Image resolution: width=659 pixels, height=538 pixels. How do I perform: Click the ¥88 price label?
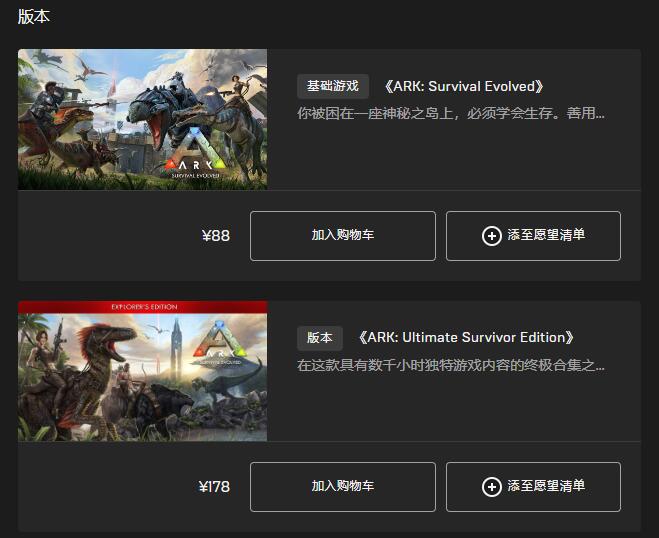216,236
